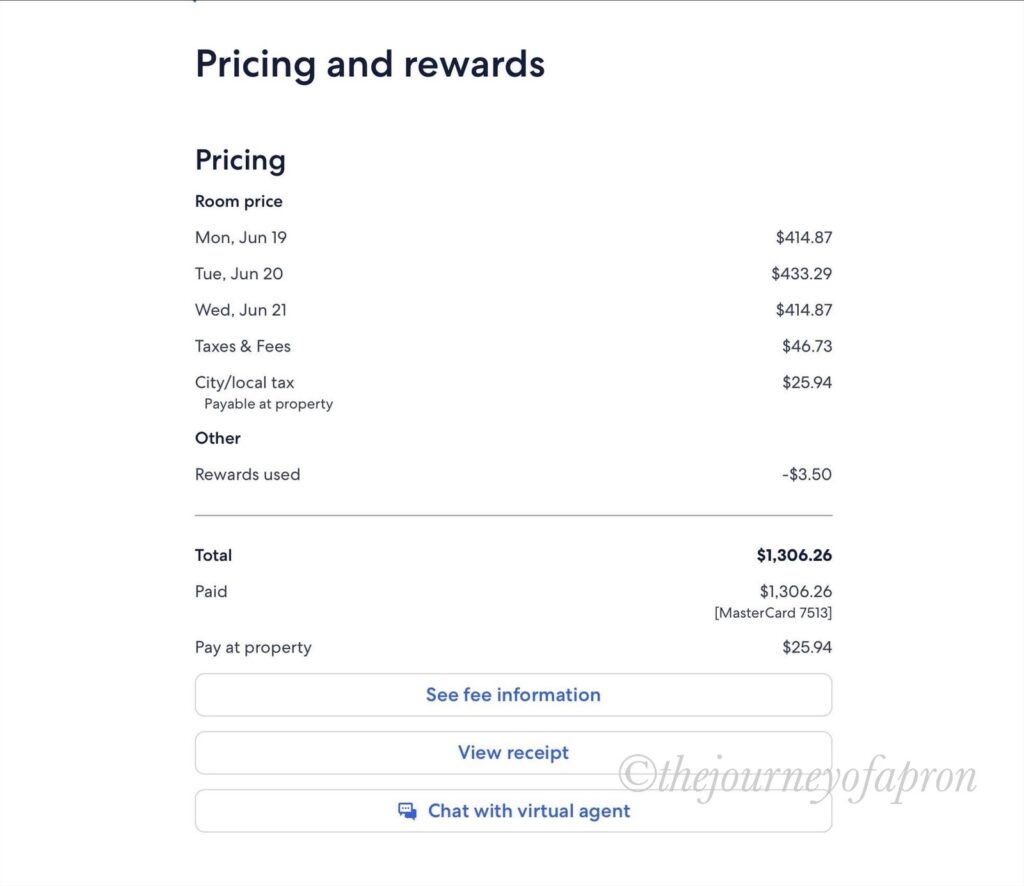Screen dimensions: 1024x886
Task: Select the Pricing and rewards heading
Action: tap(370, 65)
